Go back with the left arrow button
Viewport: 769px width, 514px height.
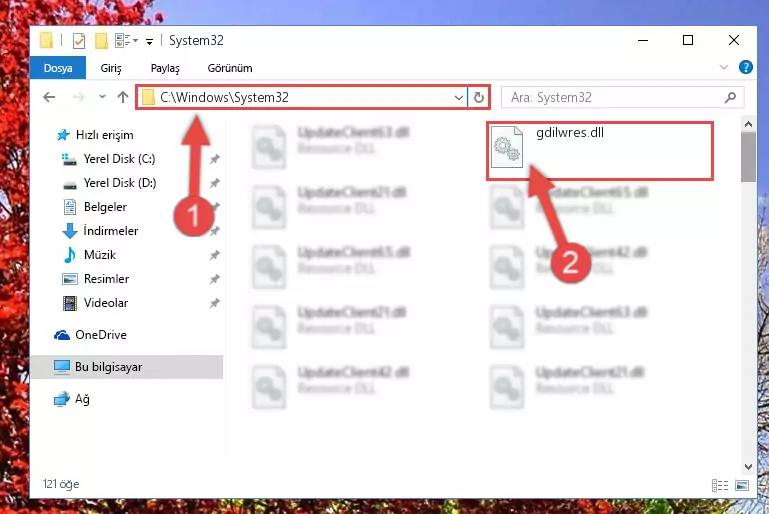pos(49,97)
